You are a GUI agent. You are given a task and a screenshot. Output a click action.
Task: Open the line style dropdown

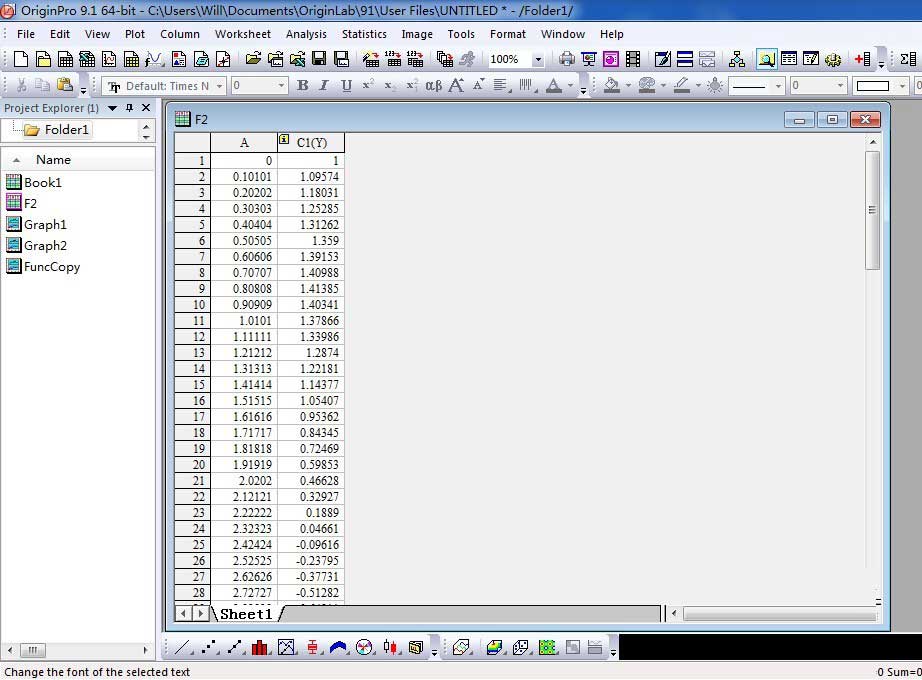778,86
